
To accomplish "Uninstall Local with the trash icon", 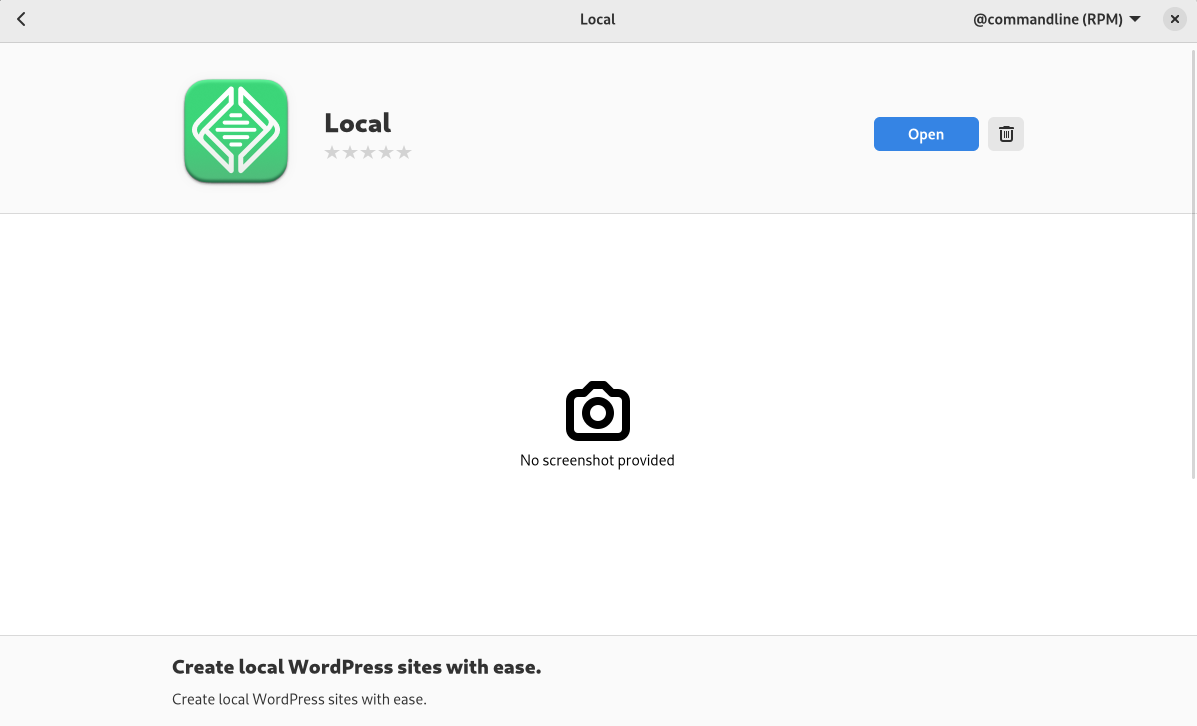I will pyautogui.click(x=1006, y=134).
